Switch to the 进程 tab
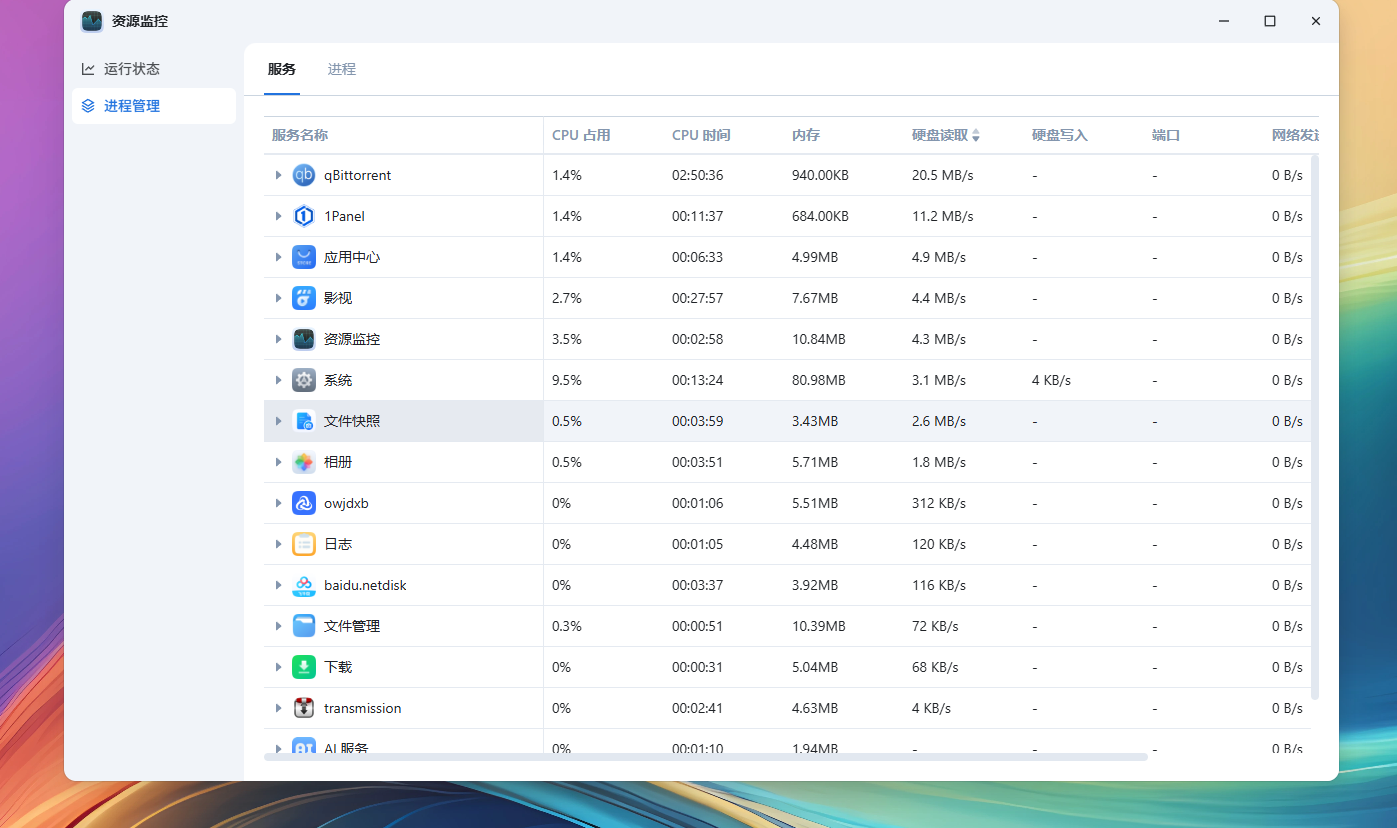1397x828 pixels. point(342,69)
